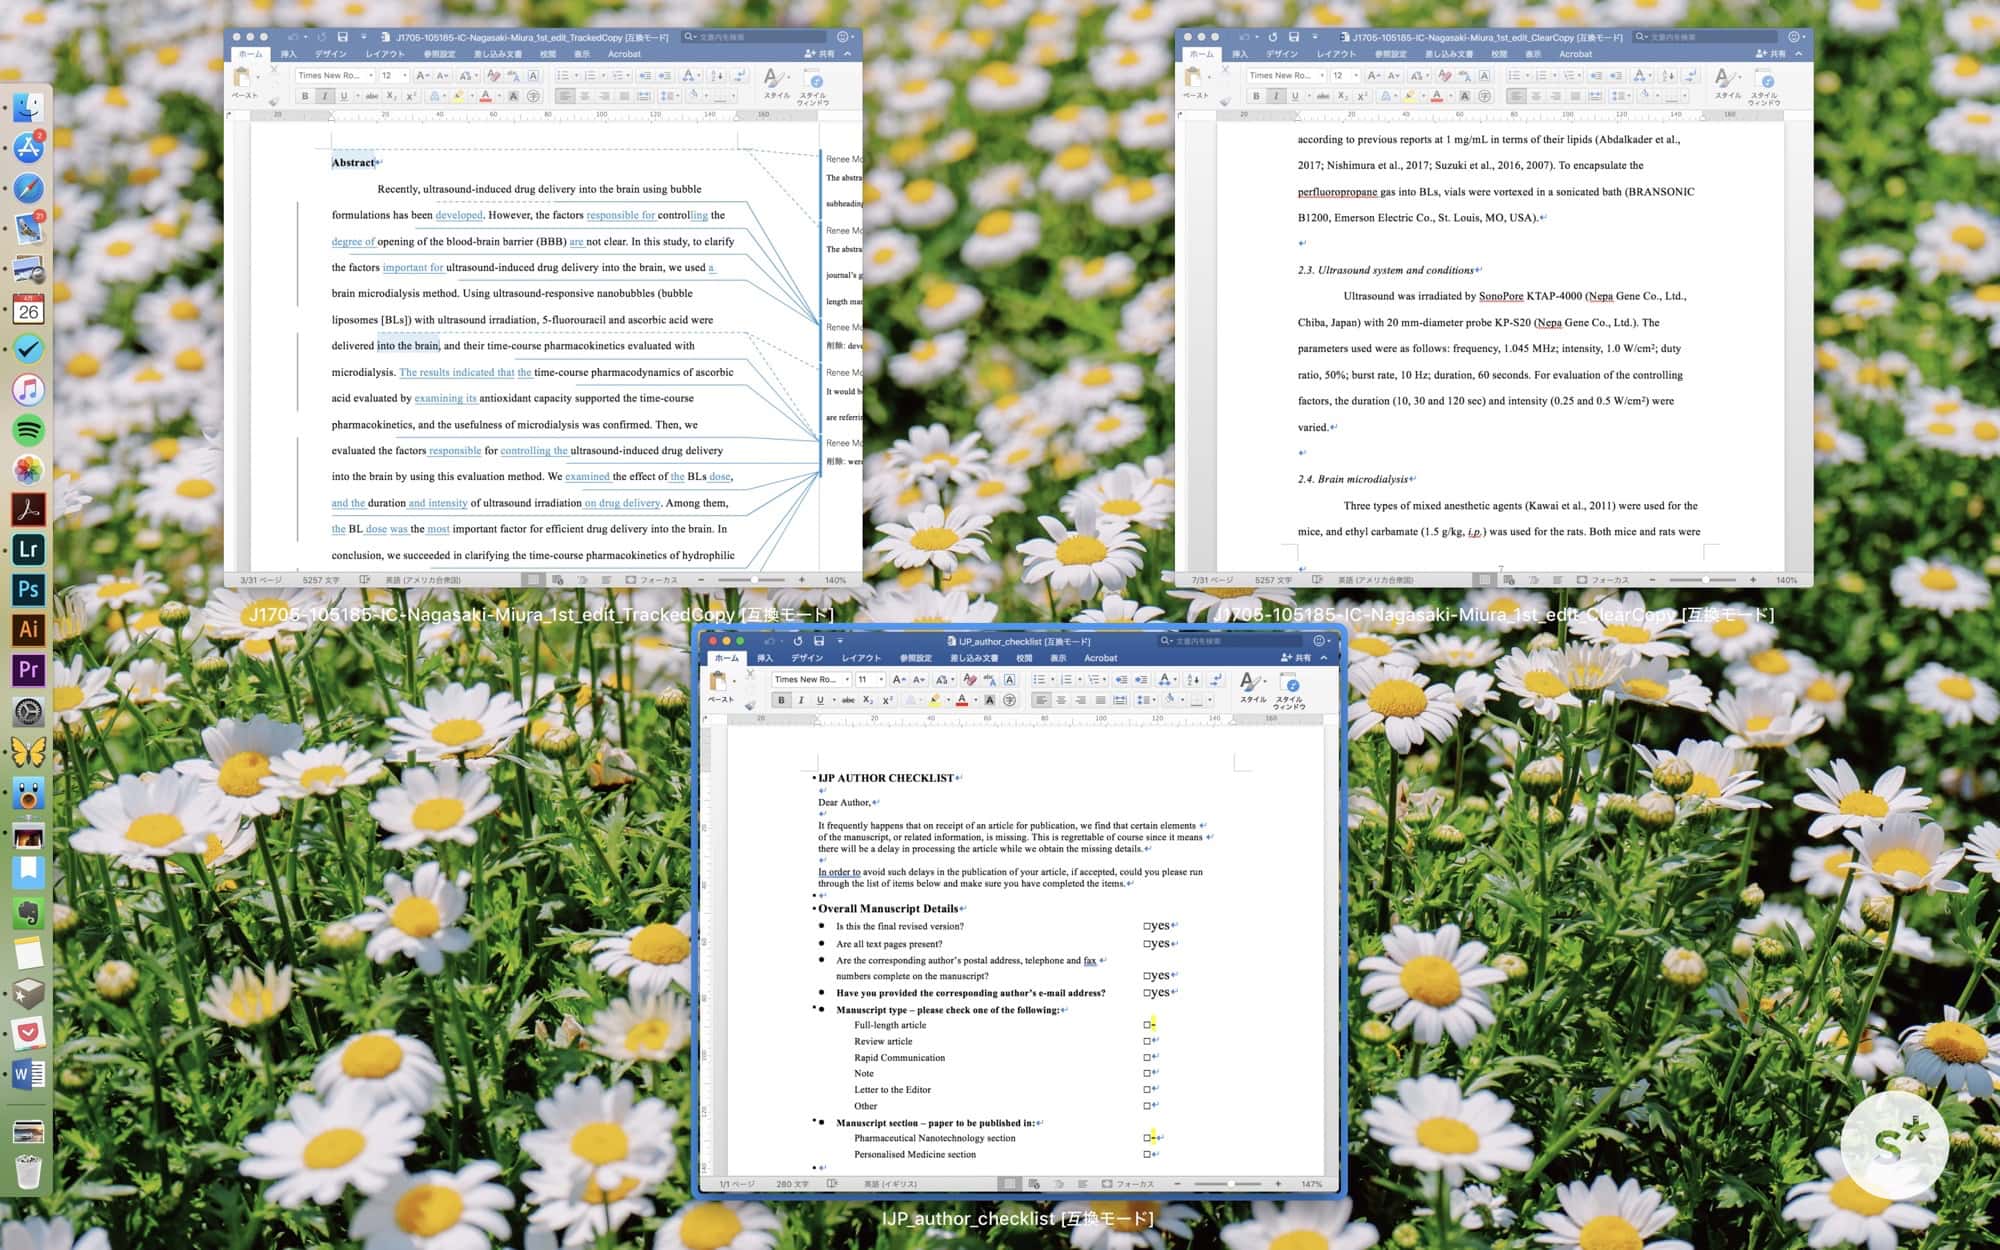Check the Full-length article checkbox

[1147, 1025]
